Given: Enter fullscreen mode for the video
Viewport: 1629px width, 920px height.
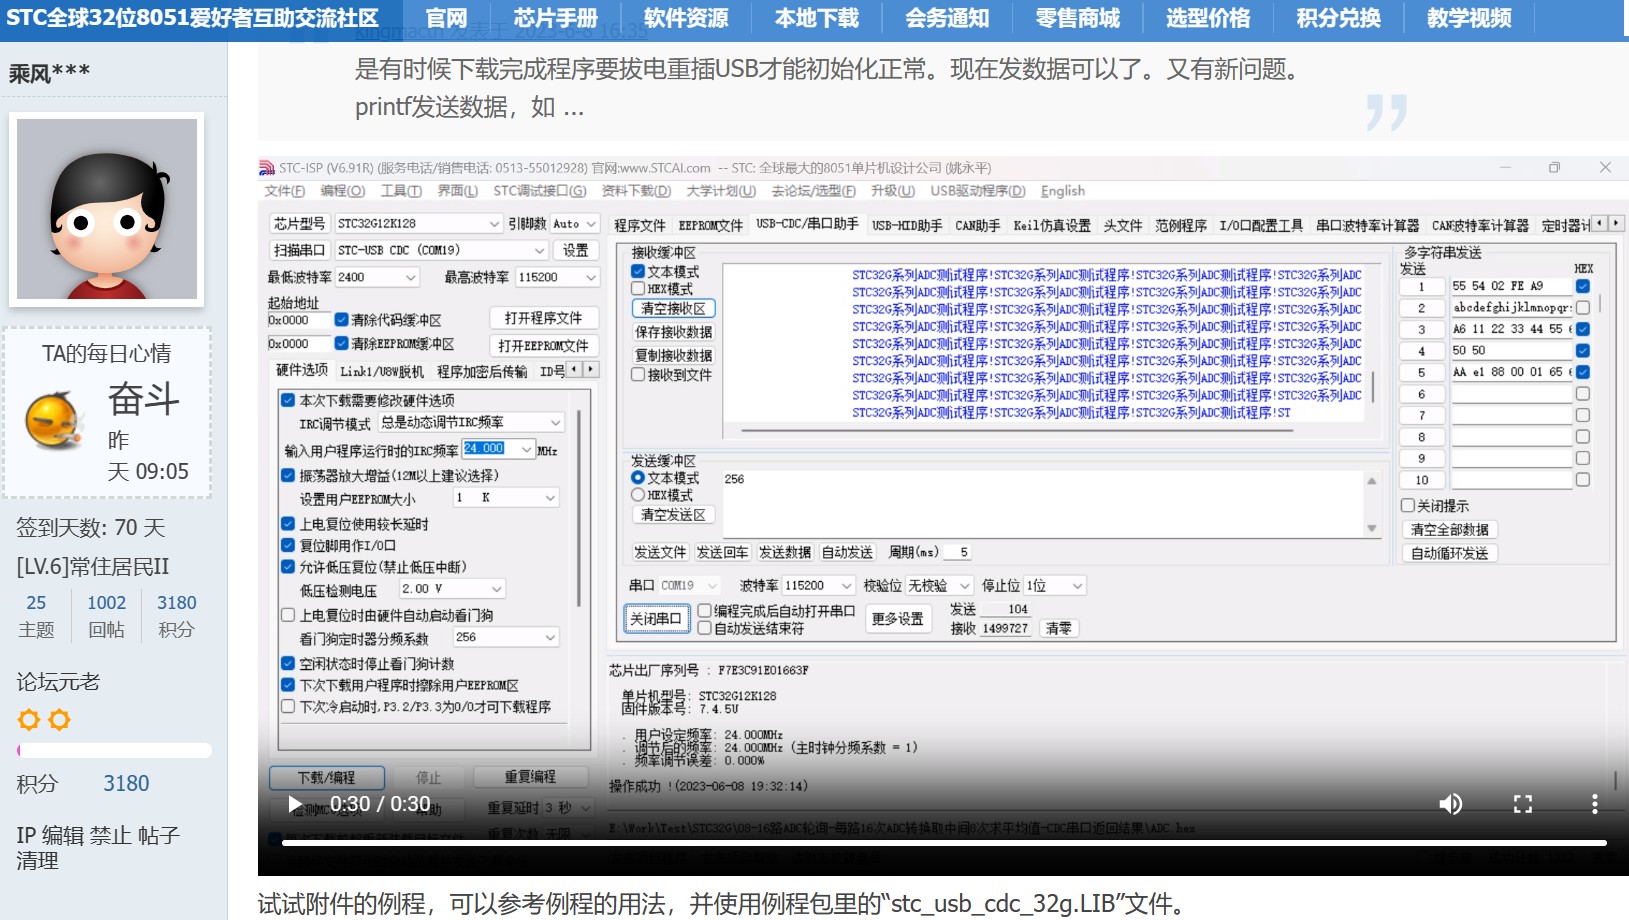Looking at the screenshot, I should [1523, 804].
